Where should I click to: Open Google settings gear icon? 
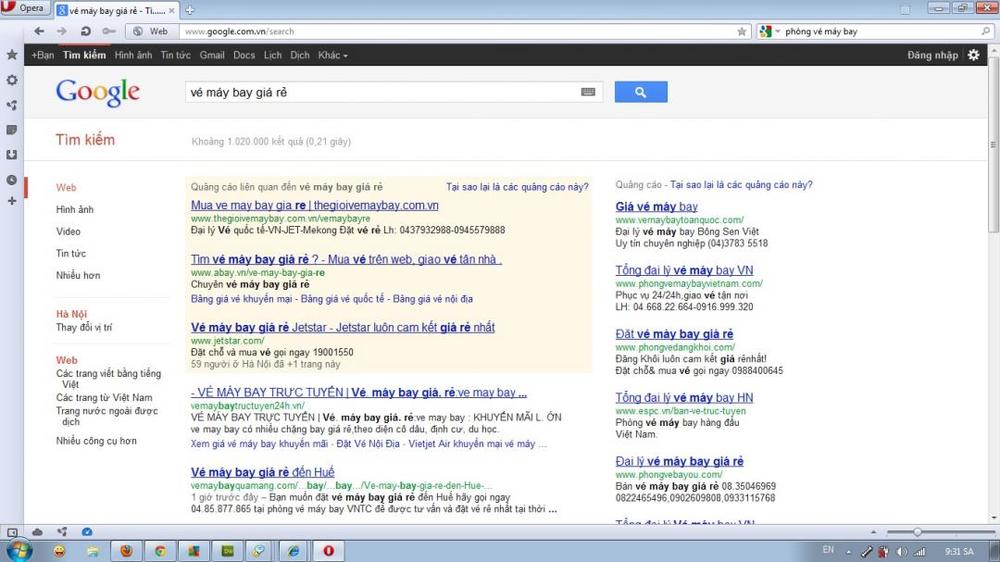point(973,55)
